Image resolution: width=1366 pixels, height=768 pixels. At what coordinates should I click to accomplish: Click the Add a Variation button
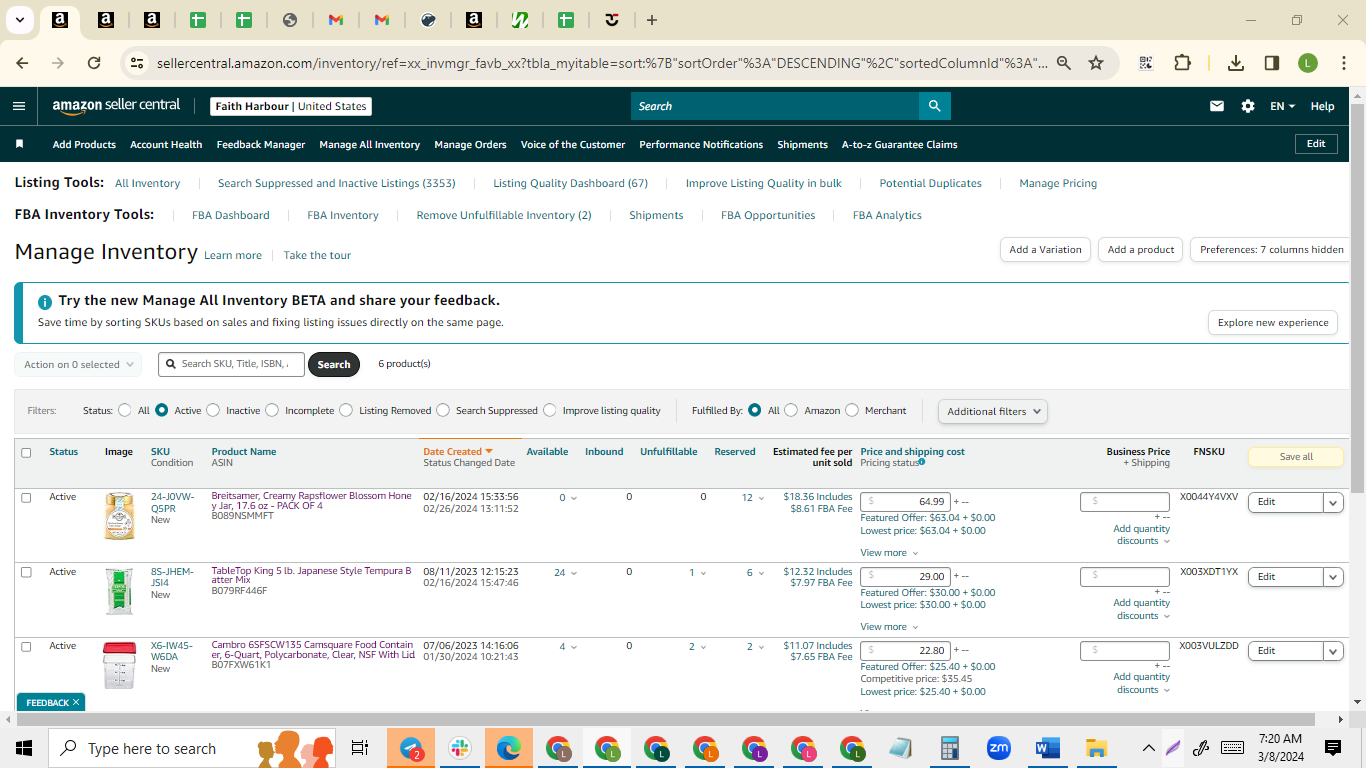coord(1045,249)
